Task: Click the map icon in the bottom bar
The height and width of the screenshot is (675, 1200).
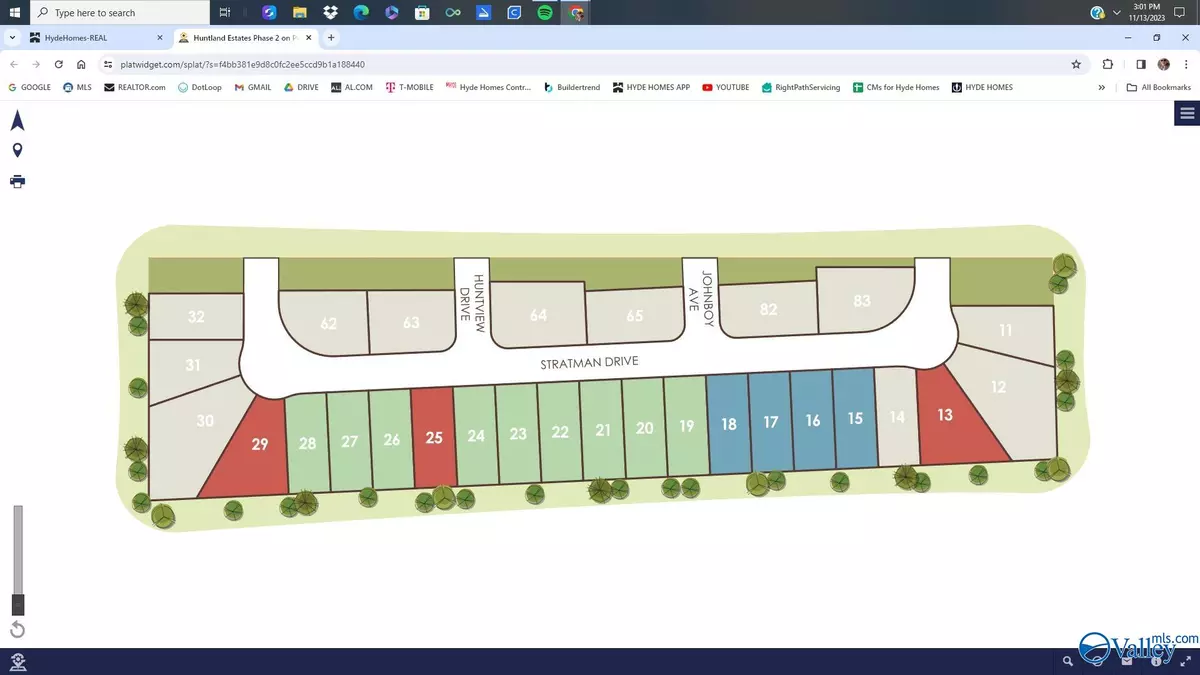Action: pyautogui.click(x=17, y=661)
